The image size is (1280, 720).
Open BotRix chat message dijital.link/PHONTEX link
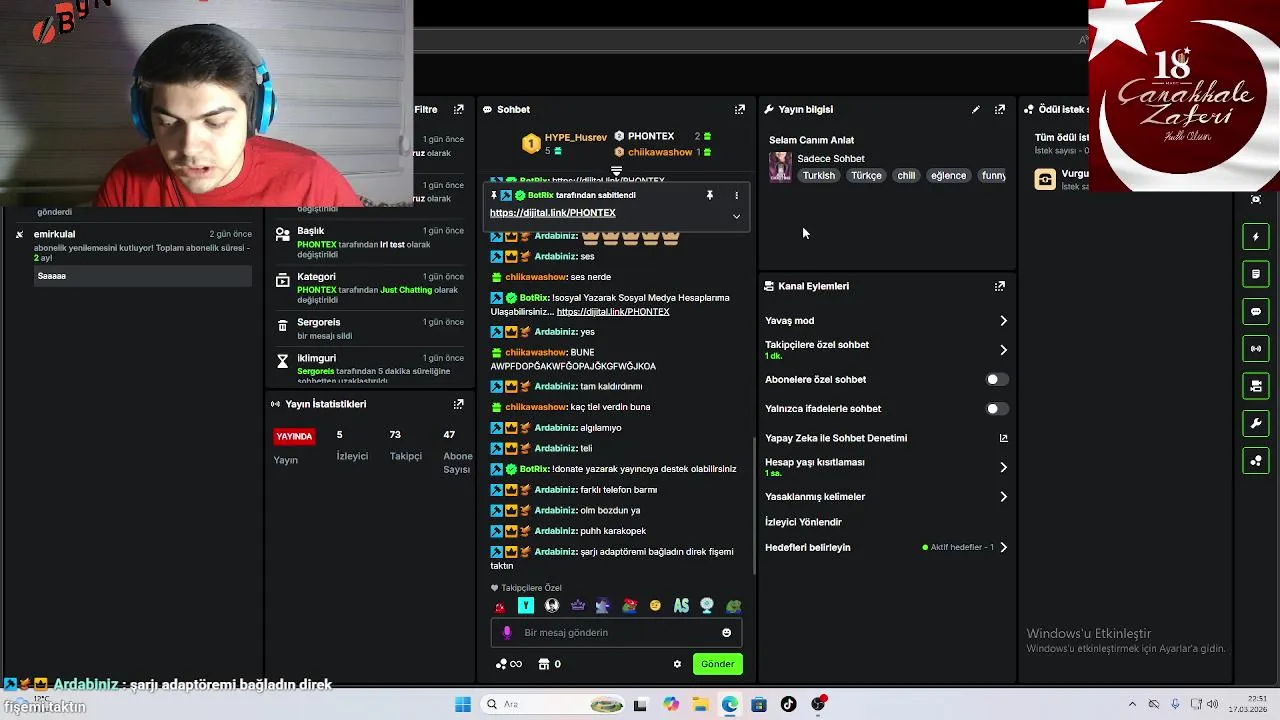613,312
